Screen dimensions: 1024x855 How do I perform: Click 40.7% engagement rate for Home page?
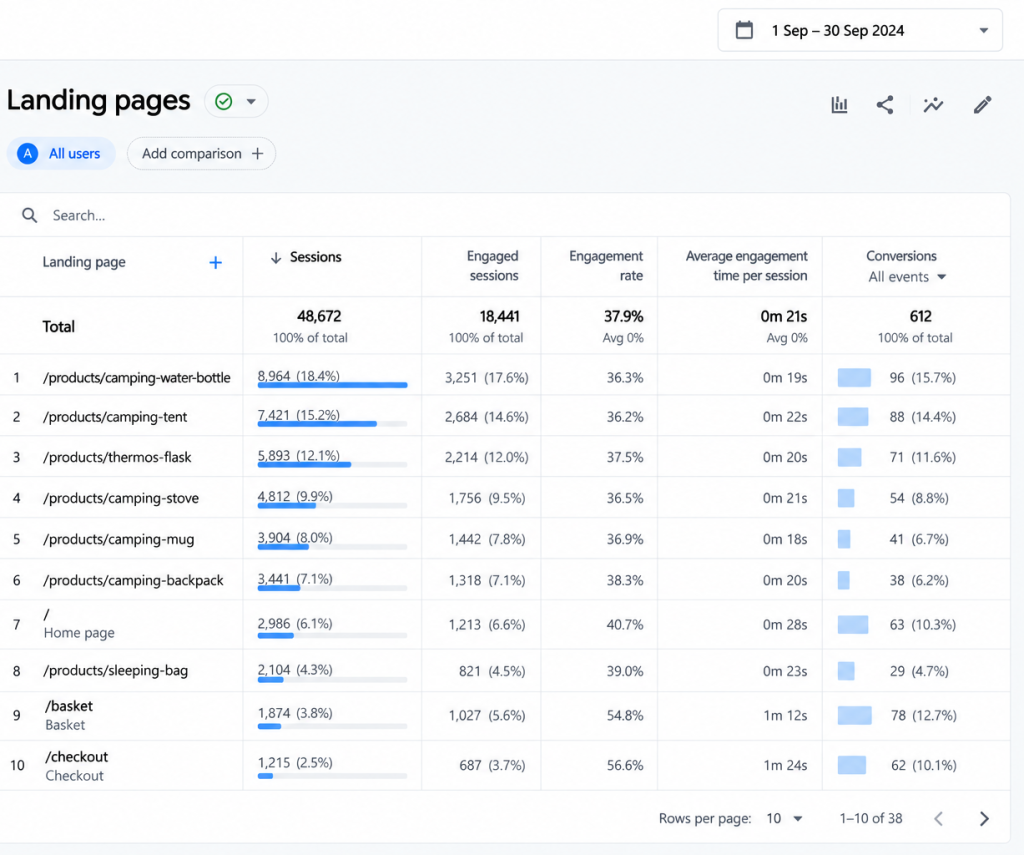(625, 624)
